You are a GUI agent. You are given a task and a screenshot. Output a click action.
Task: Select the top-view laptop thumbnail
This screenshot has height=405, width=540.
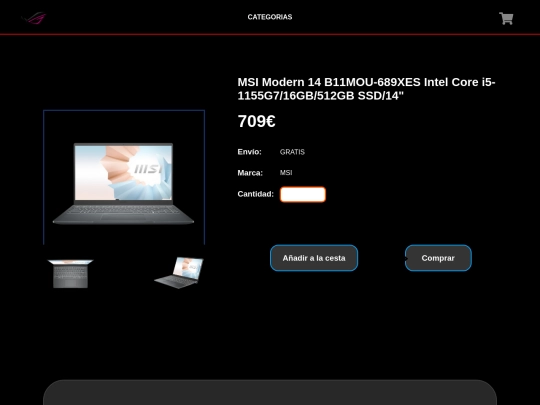70,273
